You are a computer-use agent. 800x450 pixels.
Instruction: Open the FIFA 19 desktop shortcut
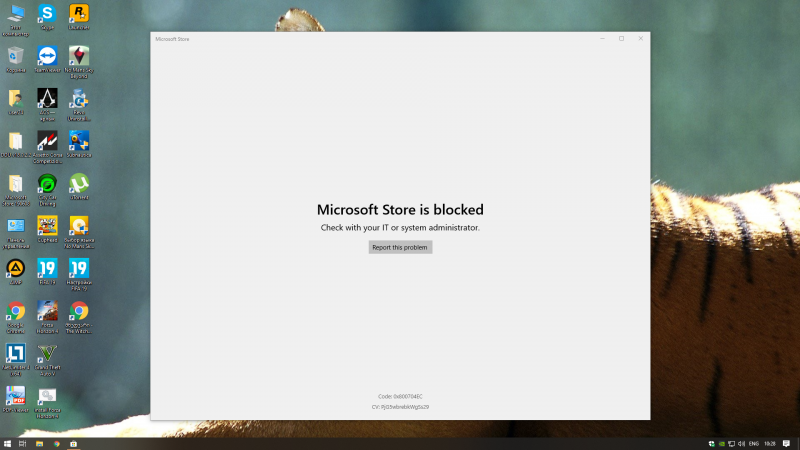[47, 268]
